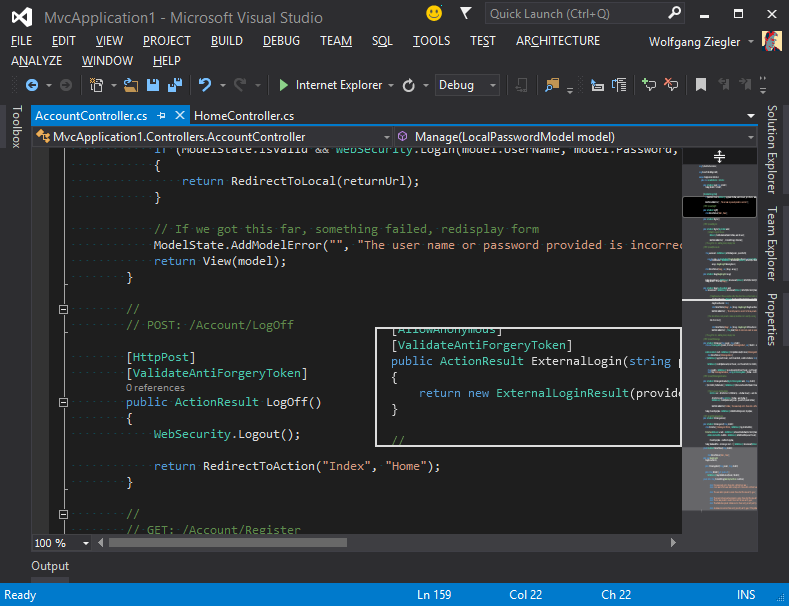Image resolution: width=789 pixels, height=606 pixels.
Task: Collapse the Register comment outline block
Action: [63, 514]
